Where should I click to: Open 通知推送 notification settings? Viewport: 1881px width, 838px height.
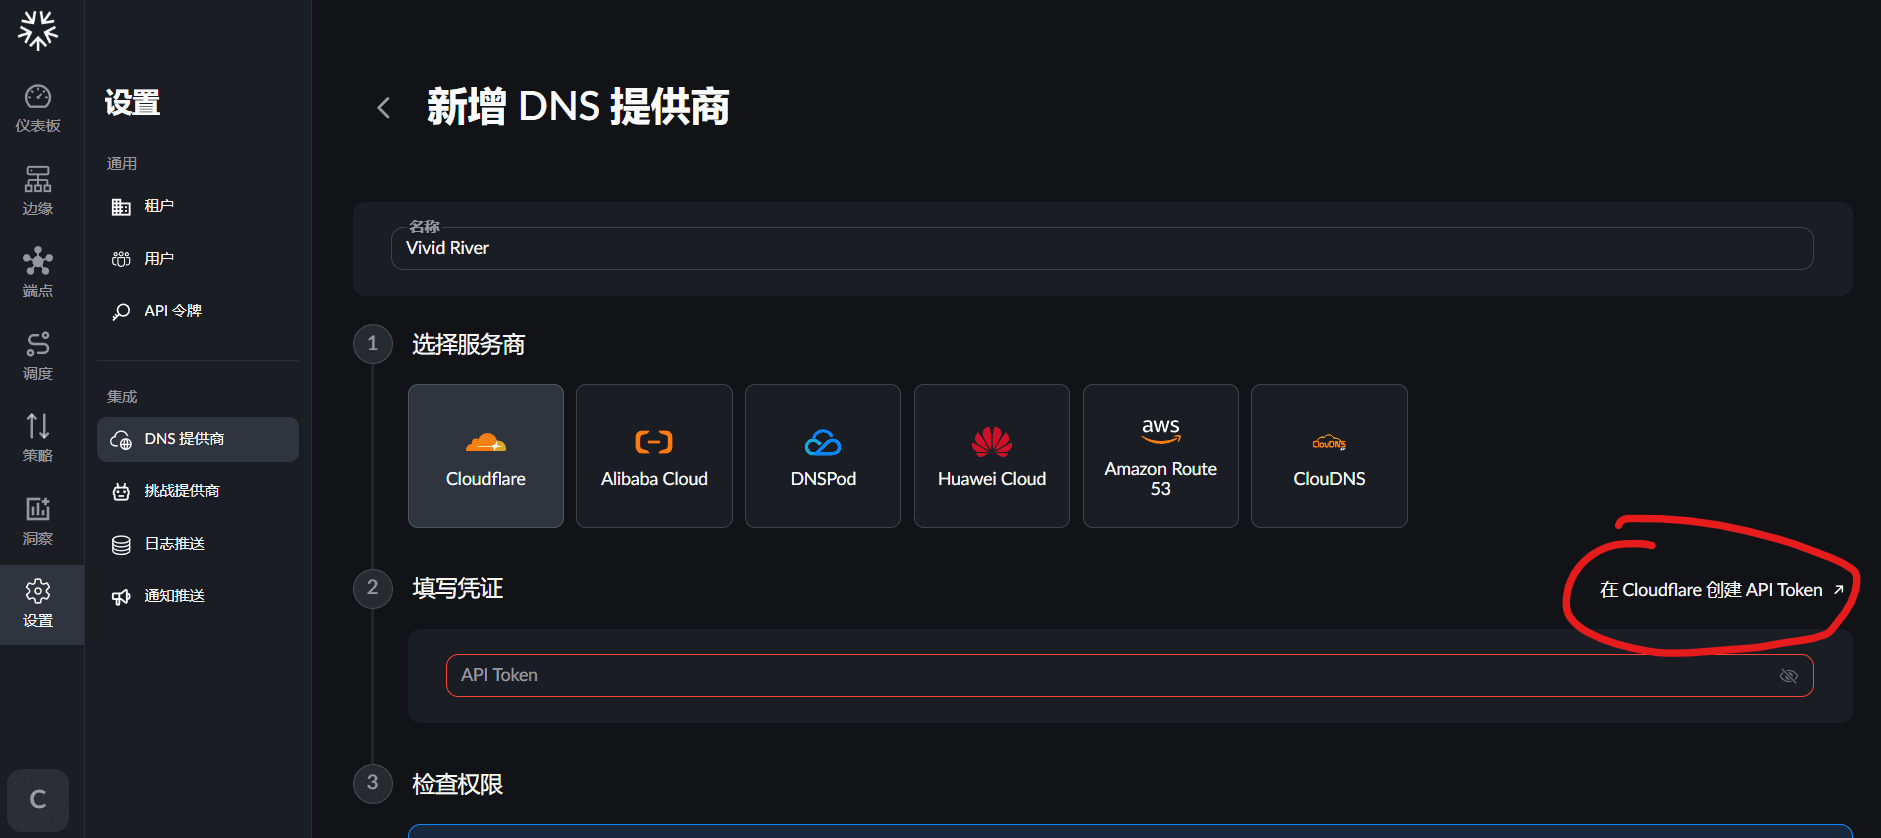pyautogui.click(x=198, y=596)
